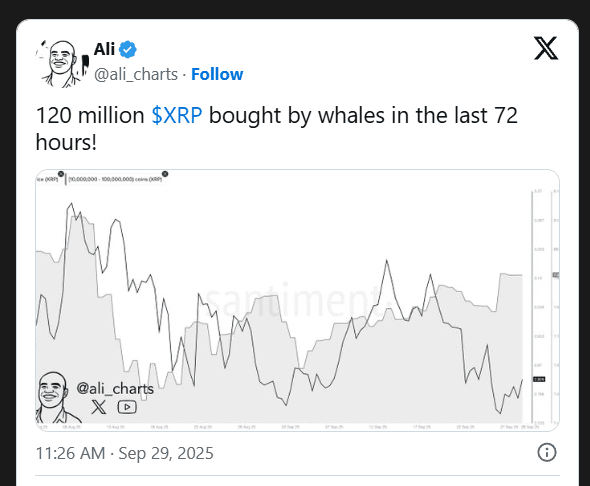Remove the 10,000,000-100,000,000 coins series

(x=165, y=174)
